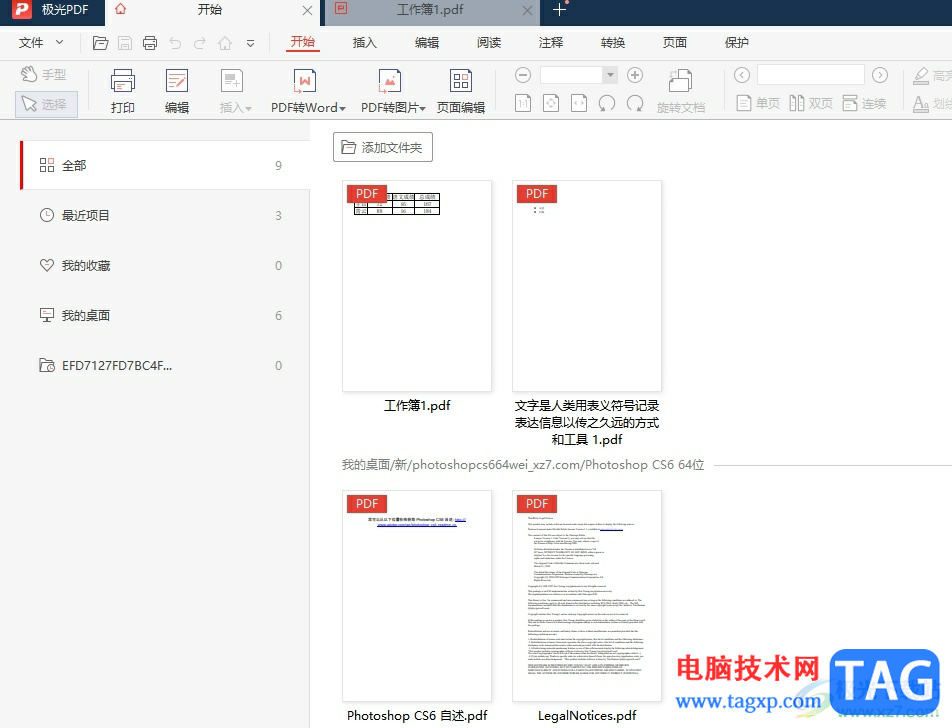Image resolution: width=952 pixels, height=728 pixels.
Task: Click the fit page icon
Action: [x=551, y=103]
